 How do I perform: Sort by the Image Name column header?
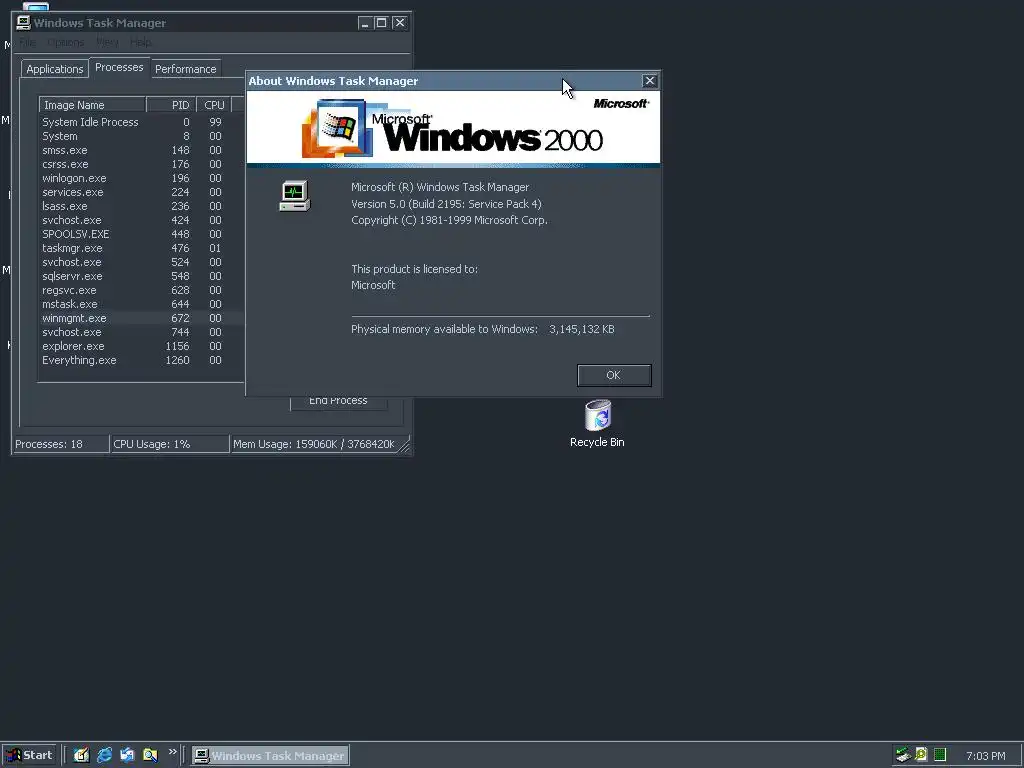coord(92,104)
